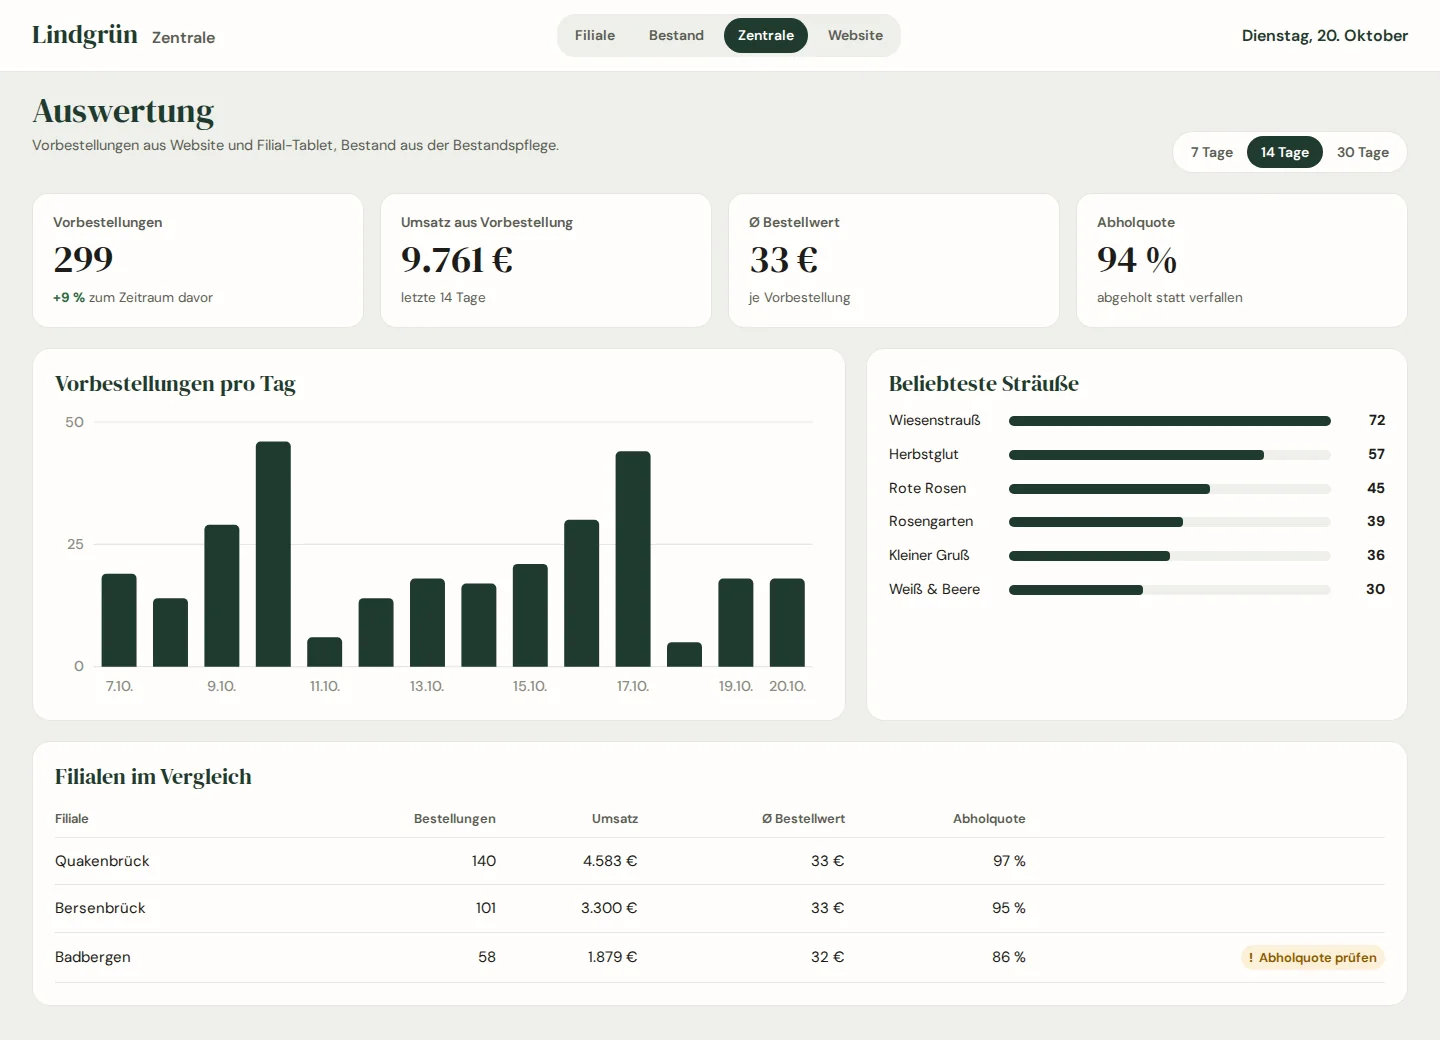
Task: Choose the 30 Tage range
Action: coord(1363,152)
